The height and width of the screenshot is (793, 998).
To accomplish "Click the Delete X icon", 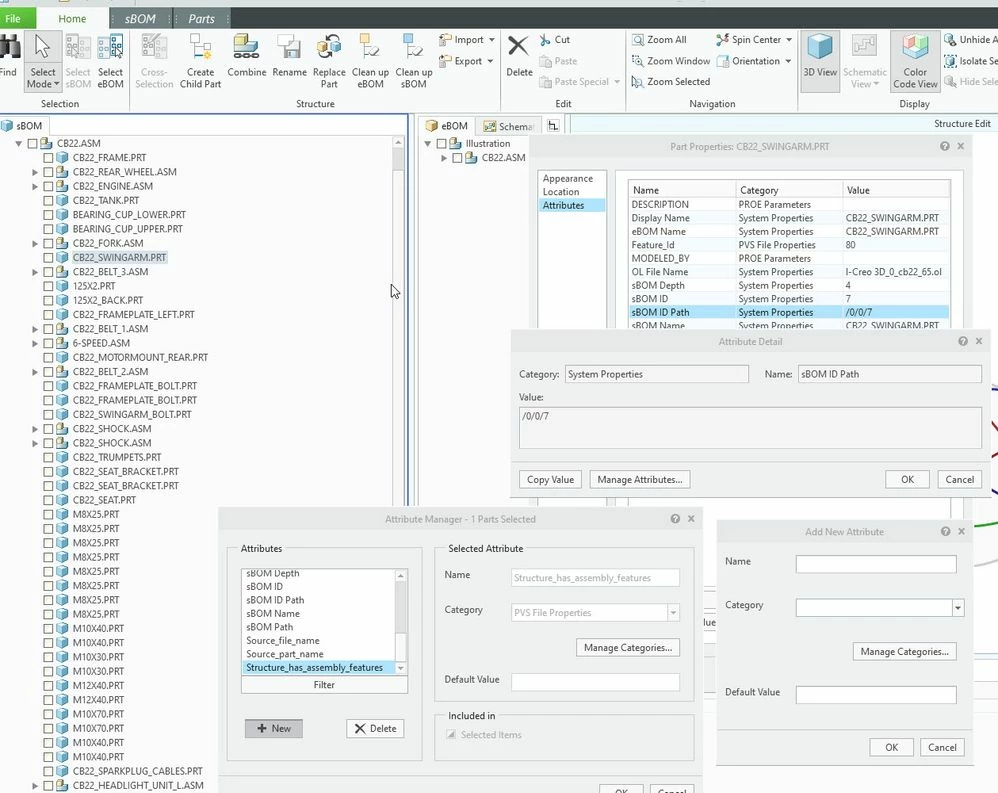I will [x=518, y=46].
